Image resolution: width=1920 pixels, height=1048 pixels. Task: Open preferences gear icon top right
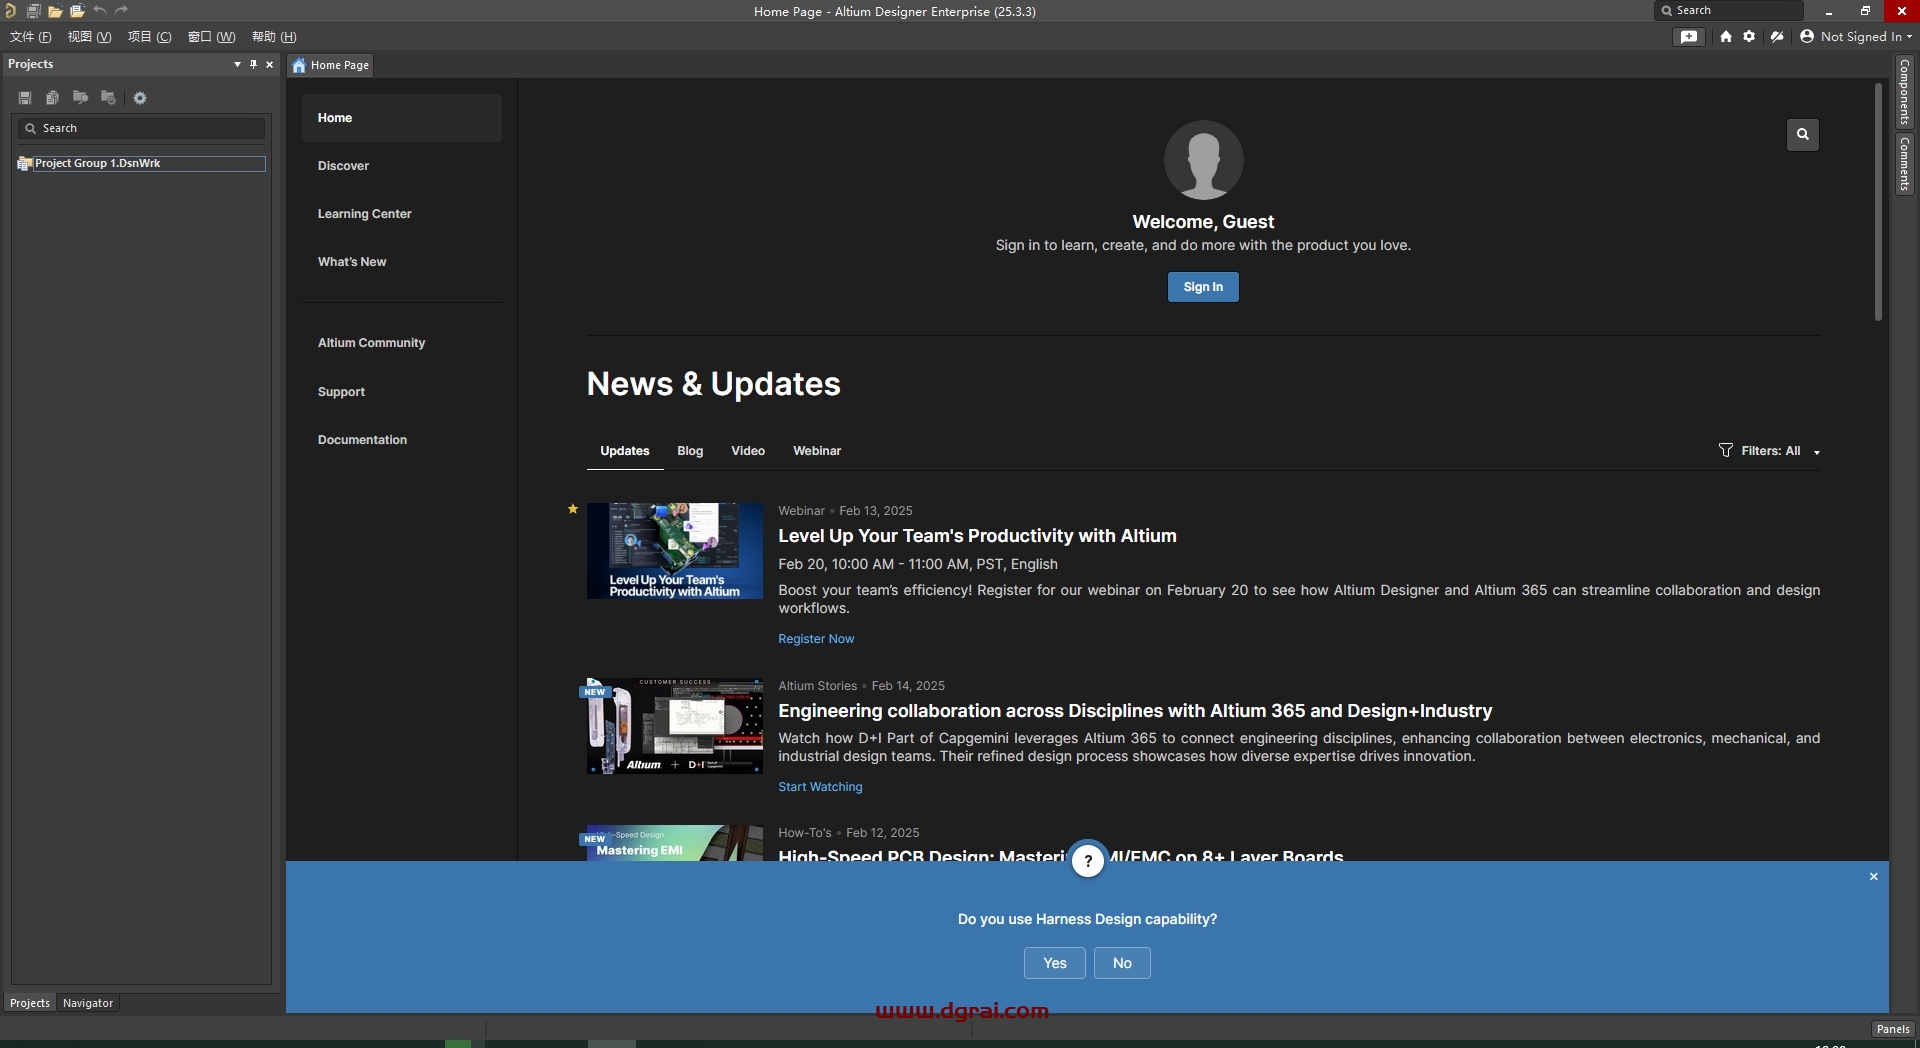(1749, 36)
